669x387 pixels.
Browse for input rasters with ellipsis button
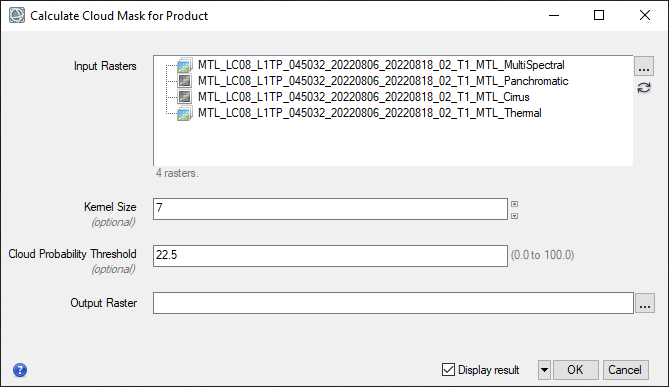(x=644, y=66)
